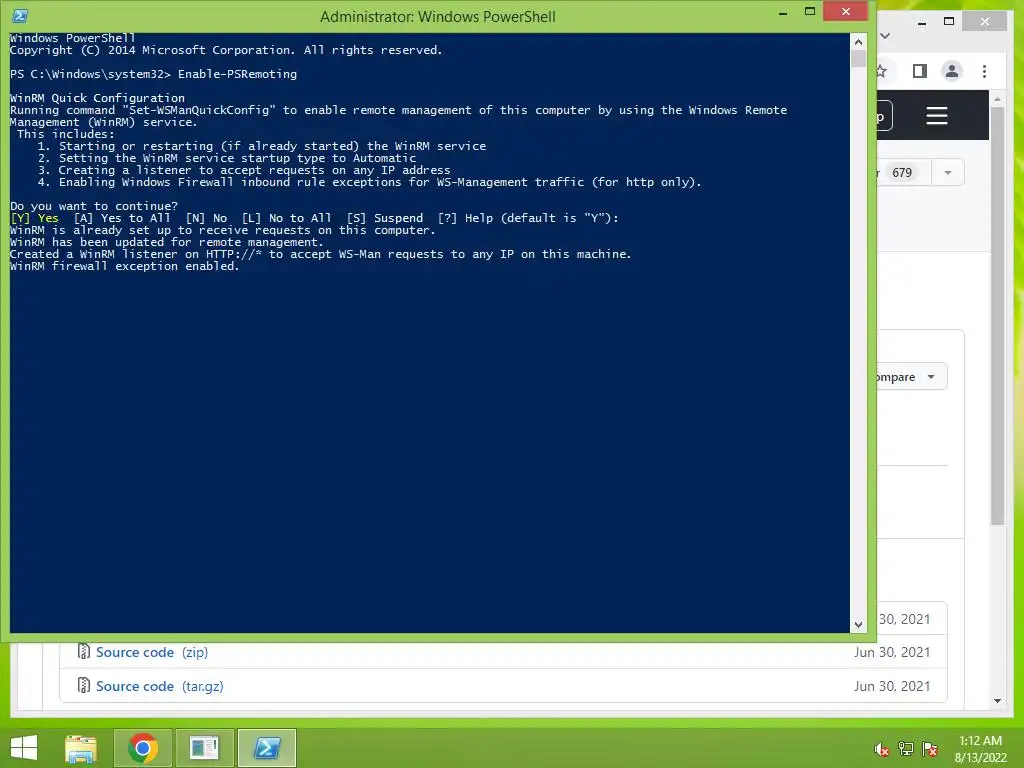Maximize the PowerShell window
The image size is (1024, 768).
pyautogui.click(x=810, y=11)
